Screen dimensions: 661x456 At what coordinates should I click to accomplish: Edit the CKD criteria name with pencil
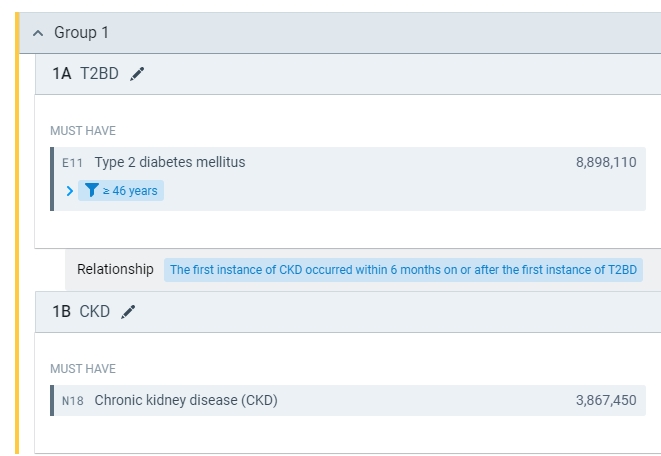coord(128,312)
